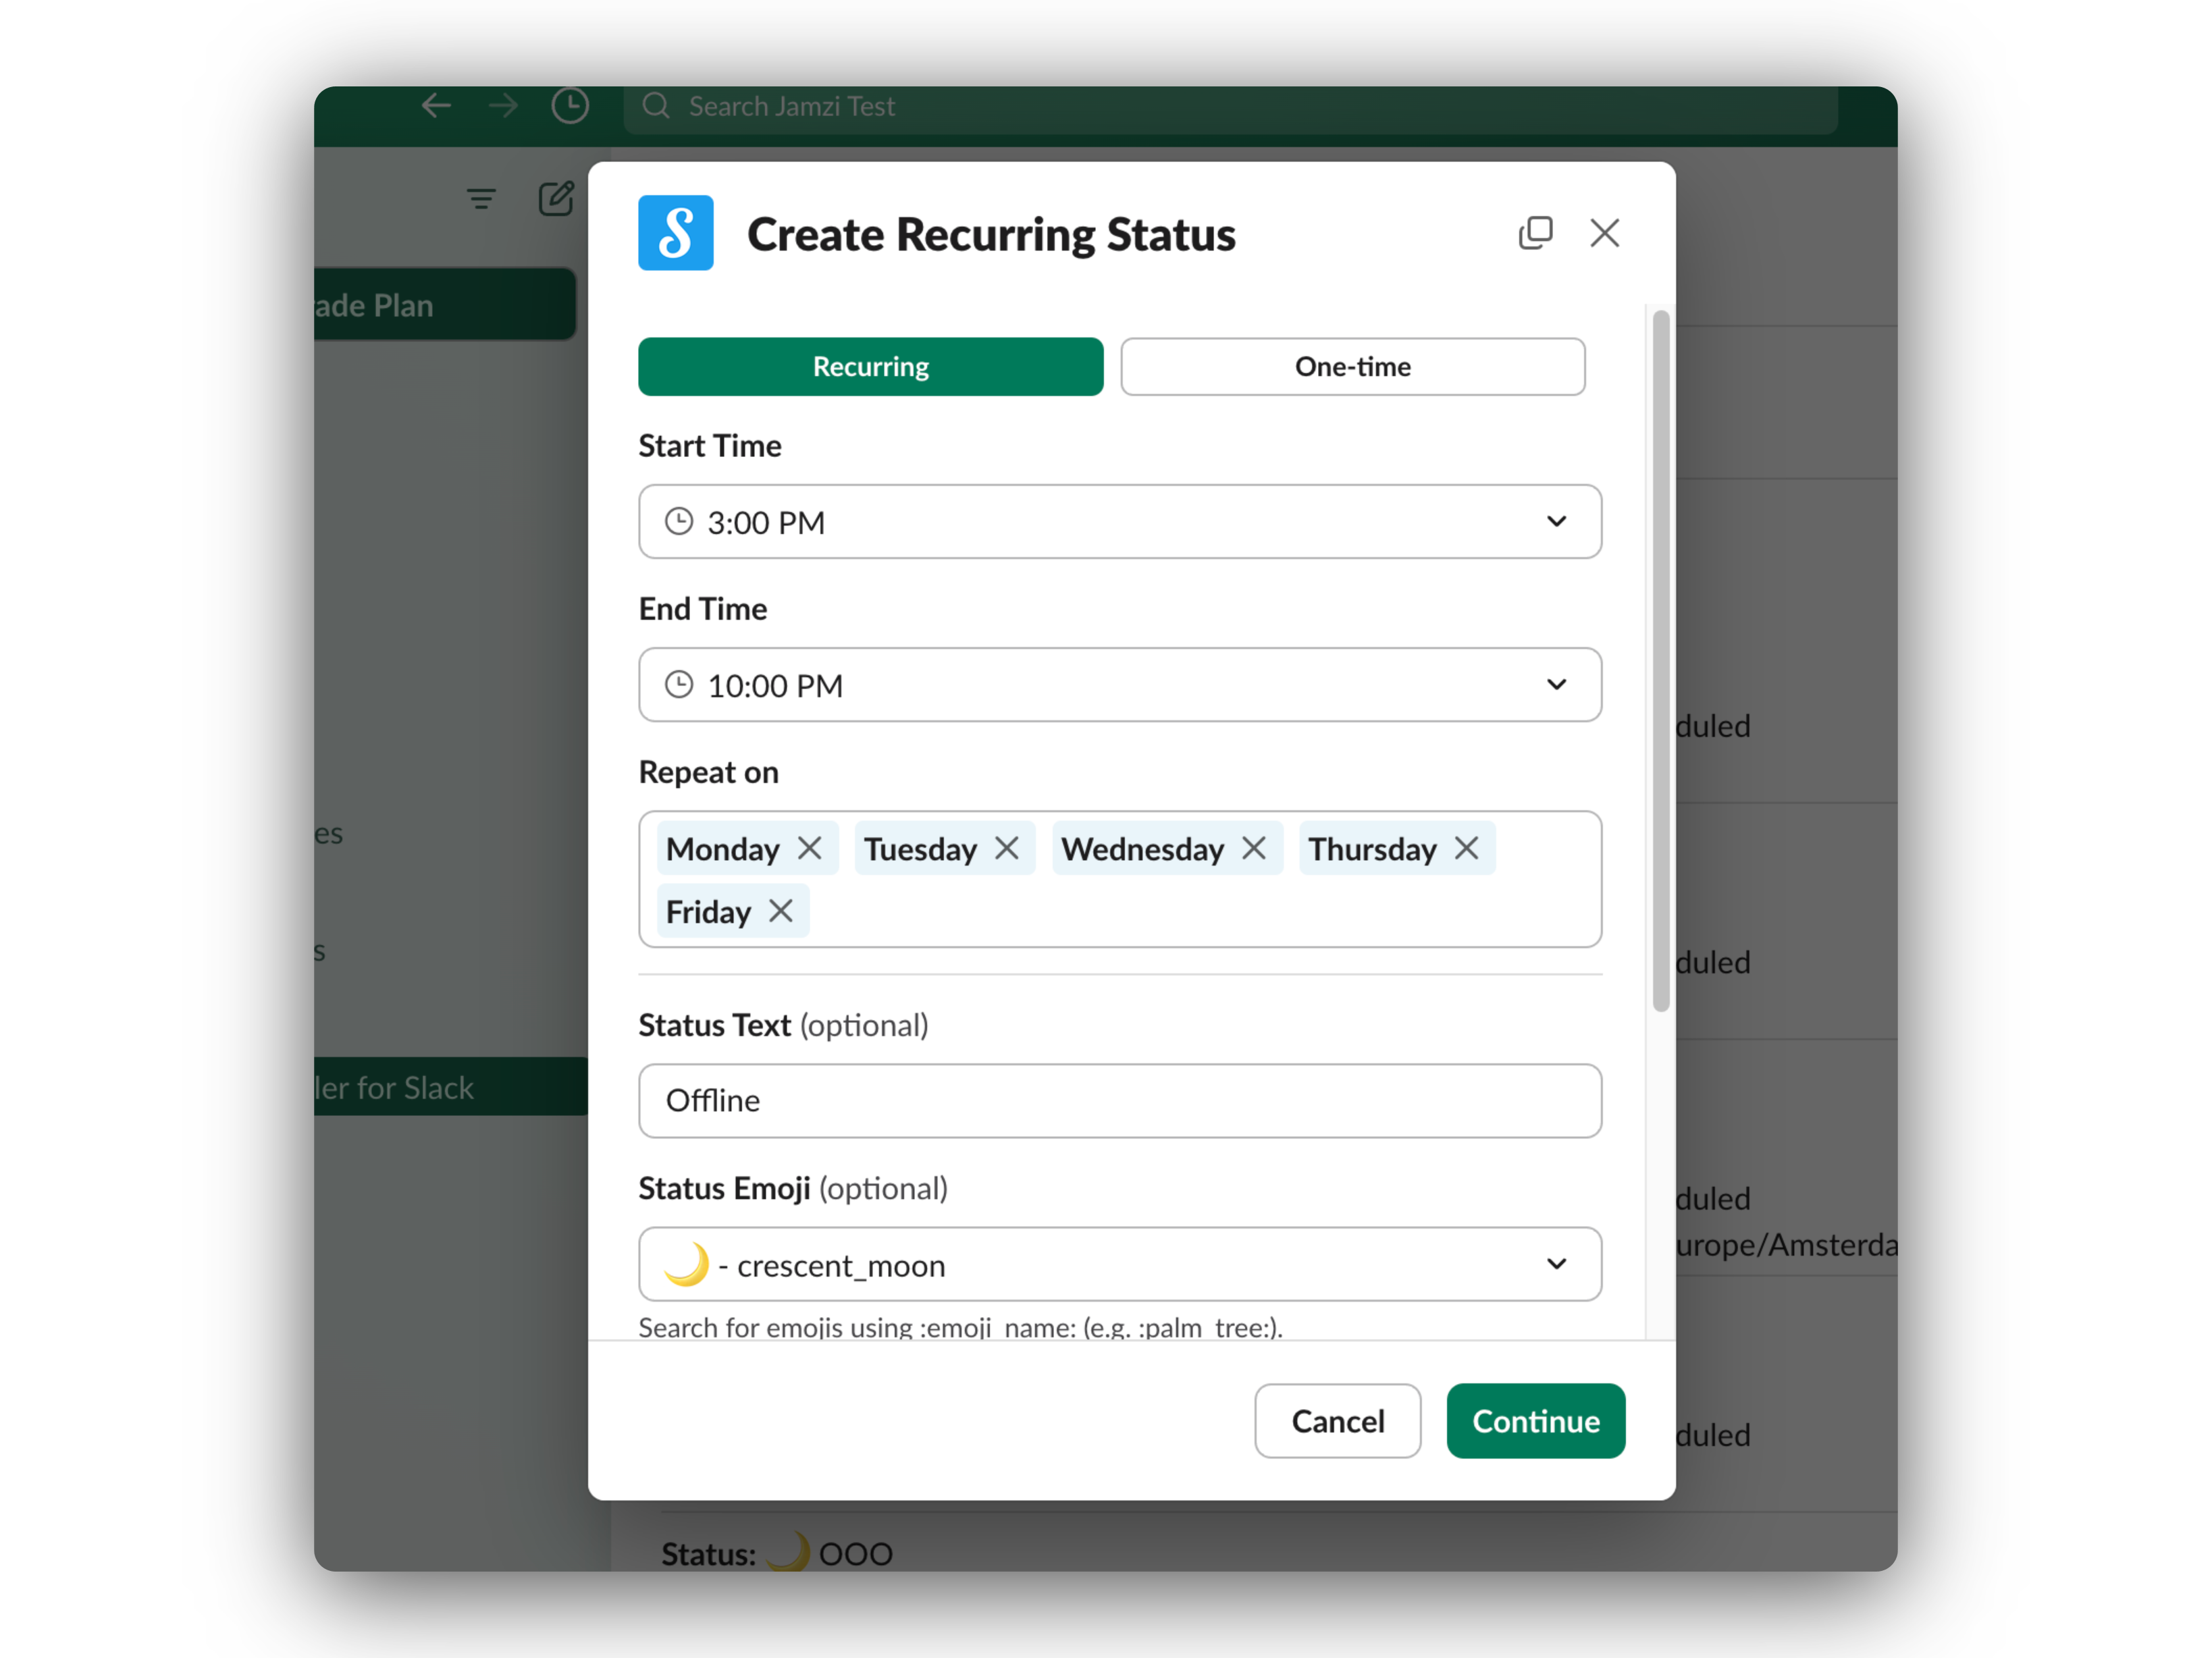Click the blue S app logo
The image size is (2212, 1658).
(x=676, y=233)
